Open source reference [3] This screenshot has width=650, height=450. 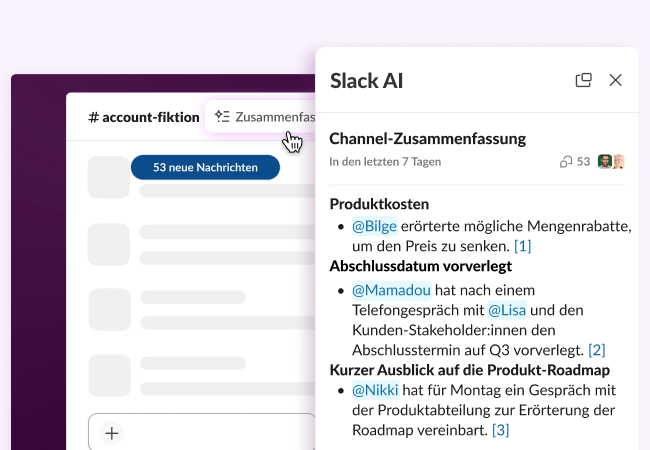(500, 430)
